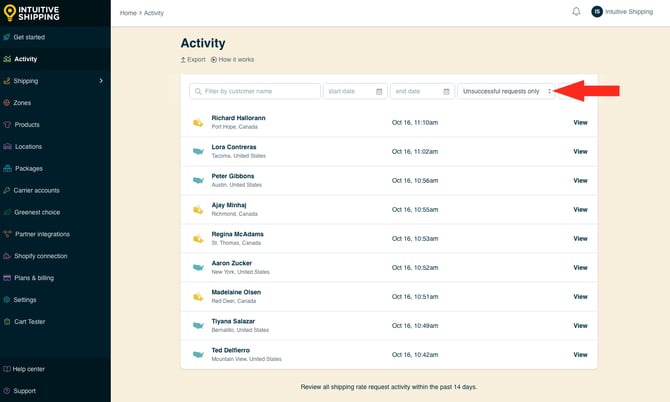Click the search magnifier icon in filter
The width and height of the screenshot is (670, 402).
point(198,91)
